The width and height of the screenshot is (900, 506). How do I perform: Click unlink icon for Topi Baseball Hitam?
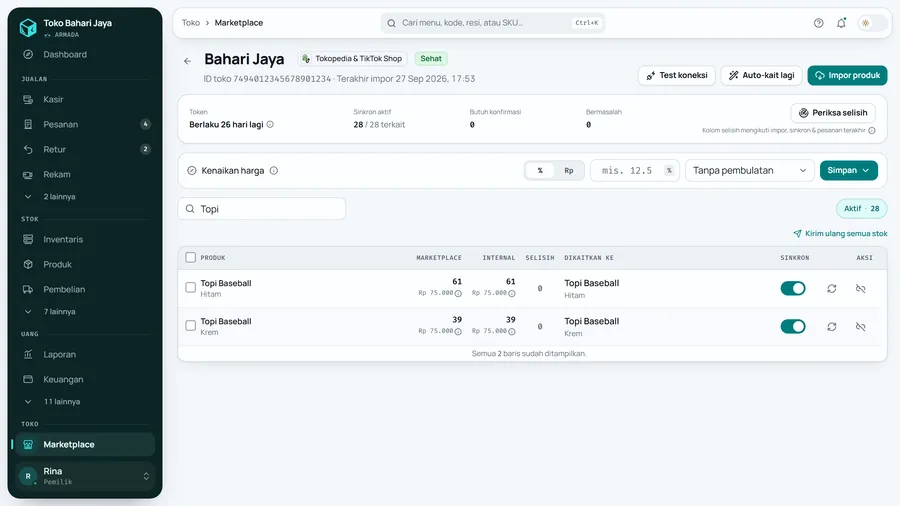click(860, 289)
